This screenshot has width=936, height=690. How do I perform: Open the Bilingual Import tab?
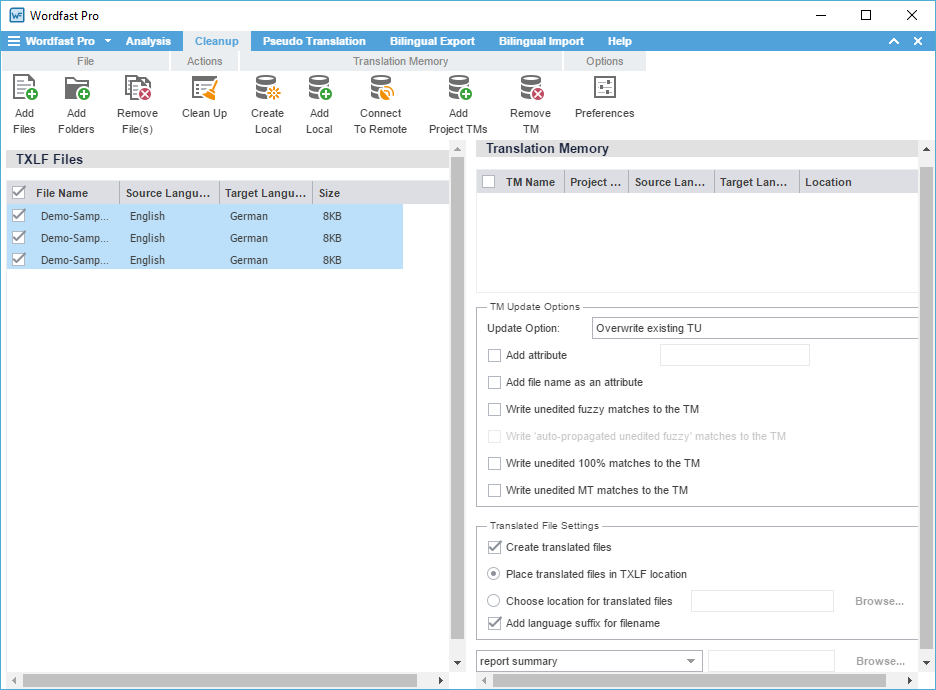pyautogui.click(x=541, y=41)
